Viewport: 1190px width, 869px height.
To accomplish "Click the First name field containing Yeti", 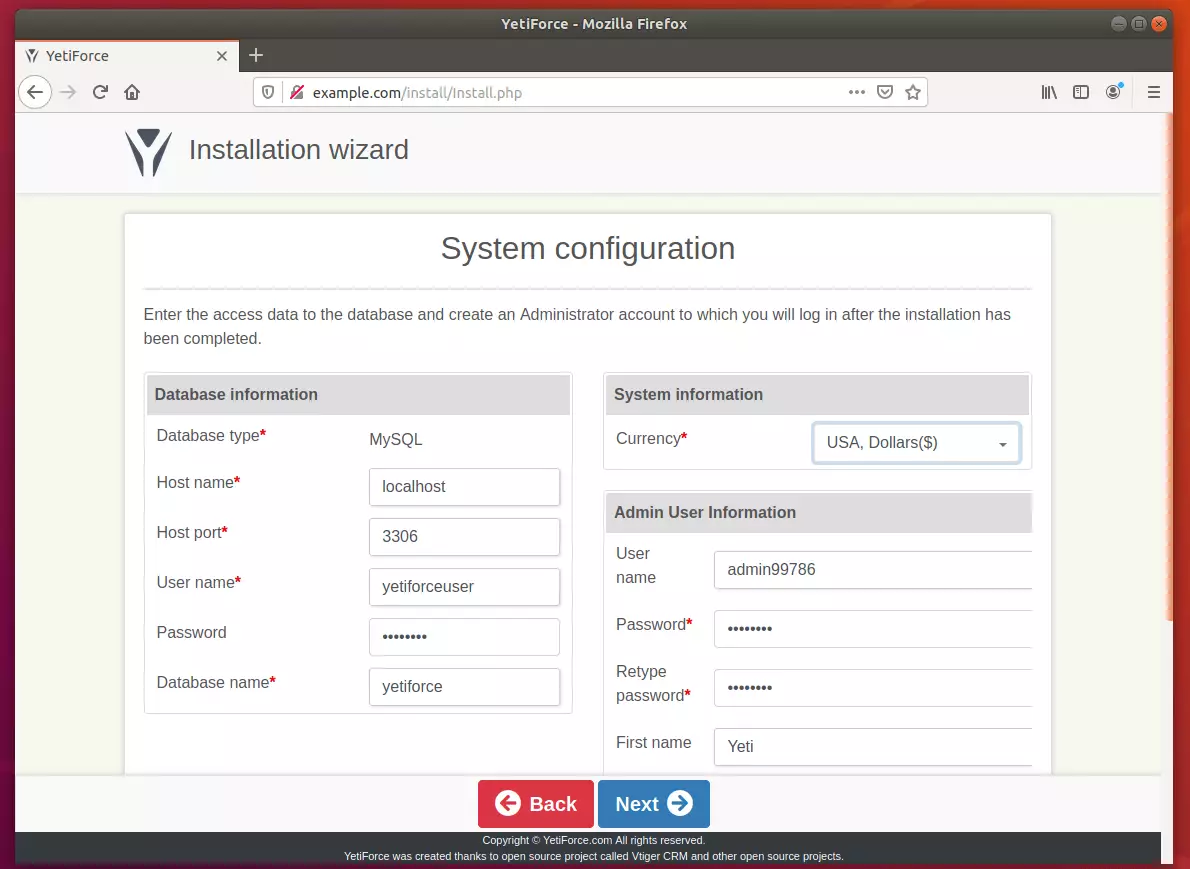I will (873, 747).
